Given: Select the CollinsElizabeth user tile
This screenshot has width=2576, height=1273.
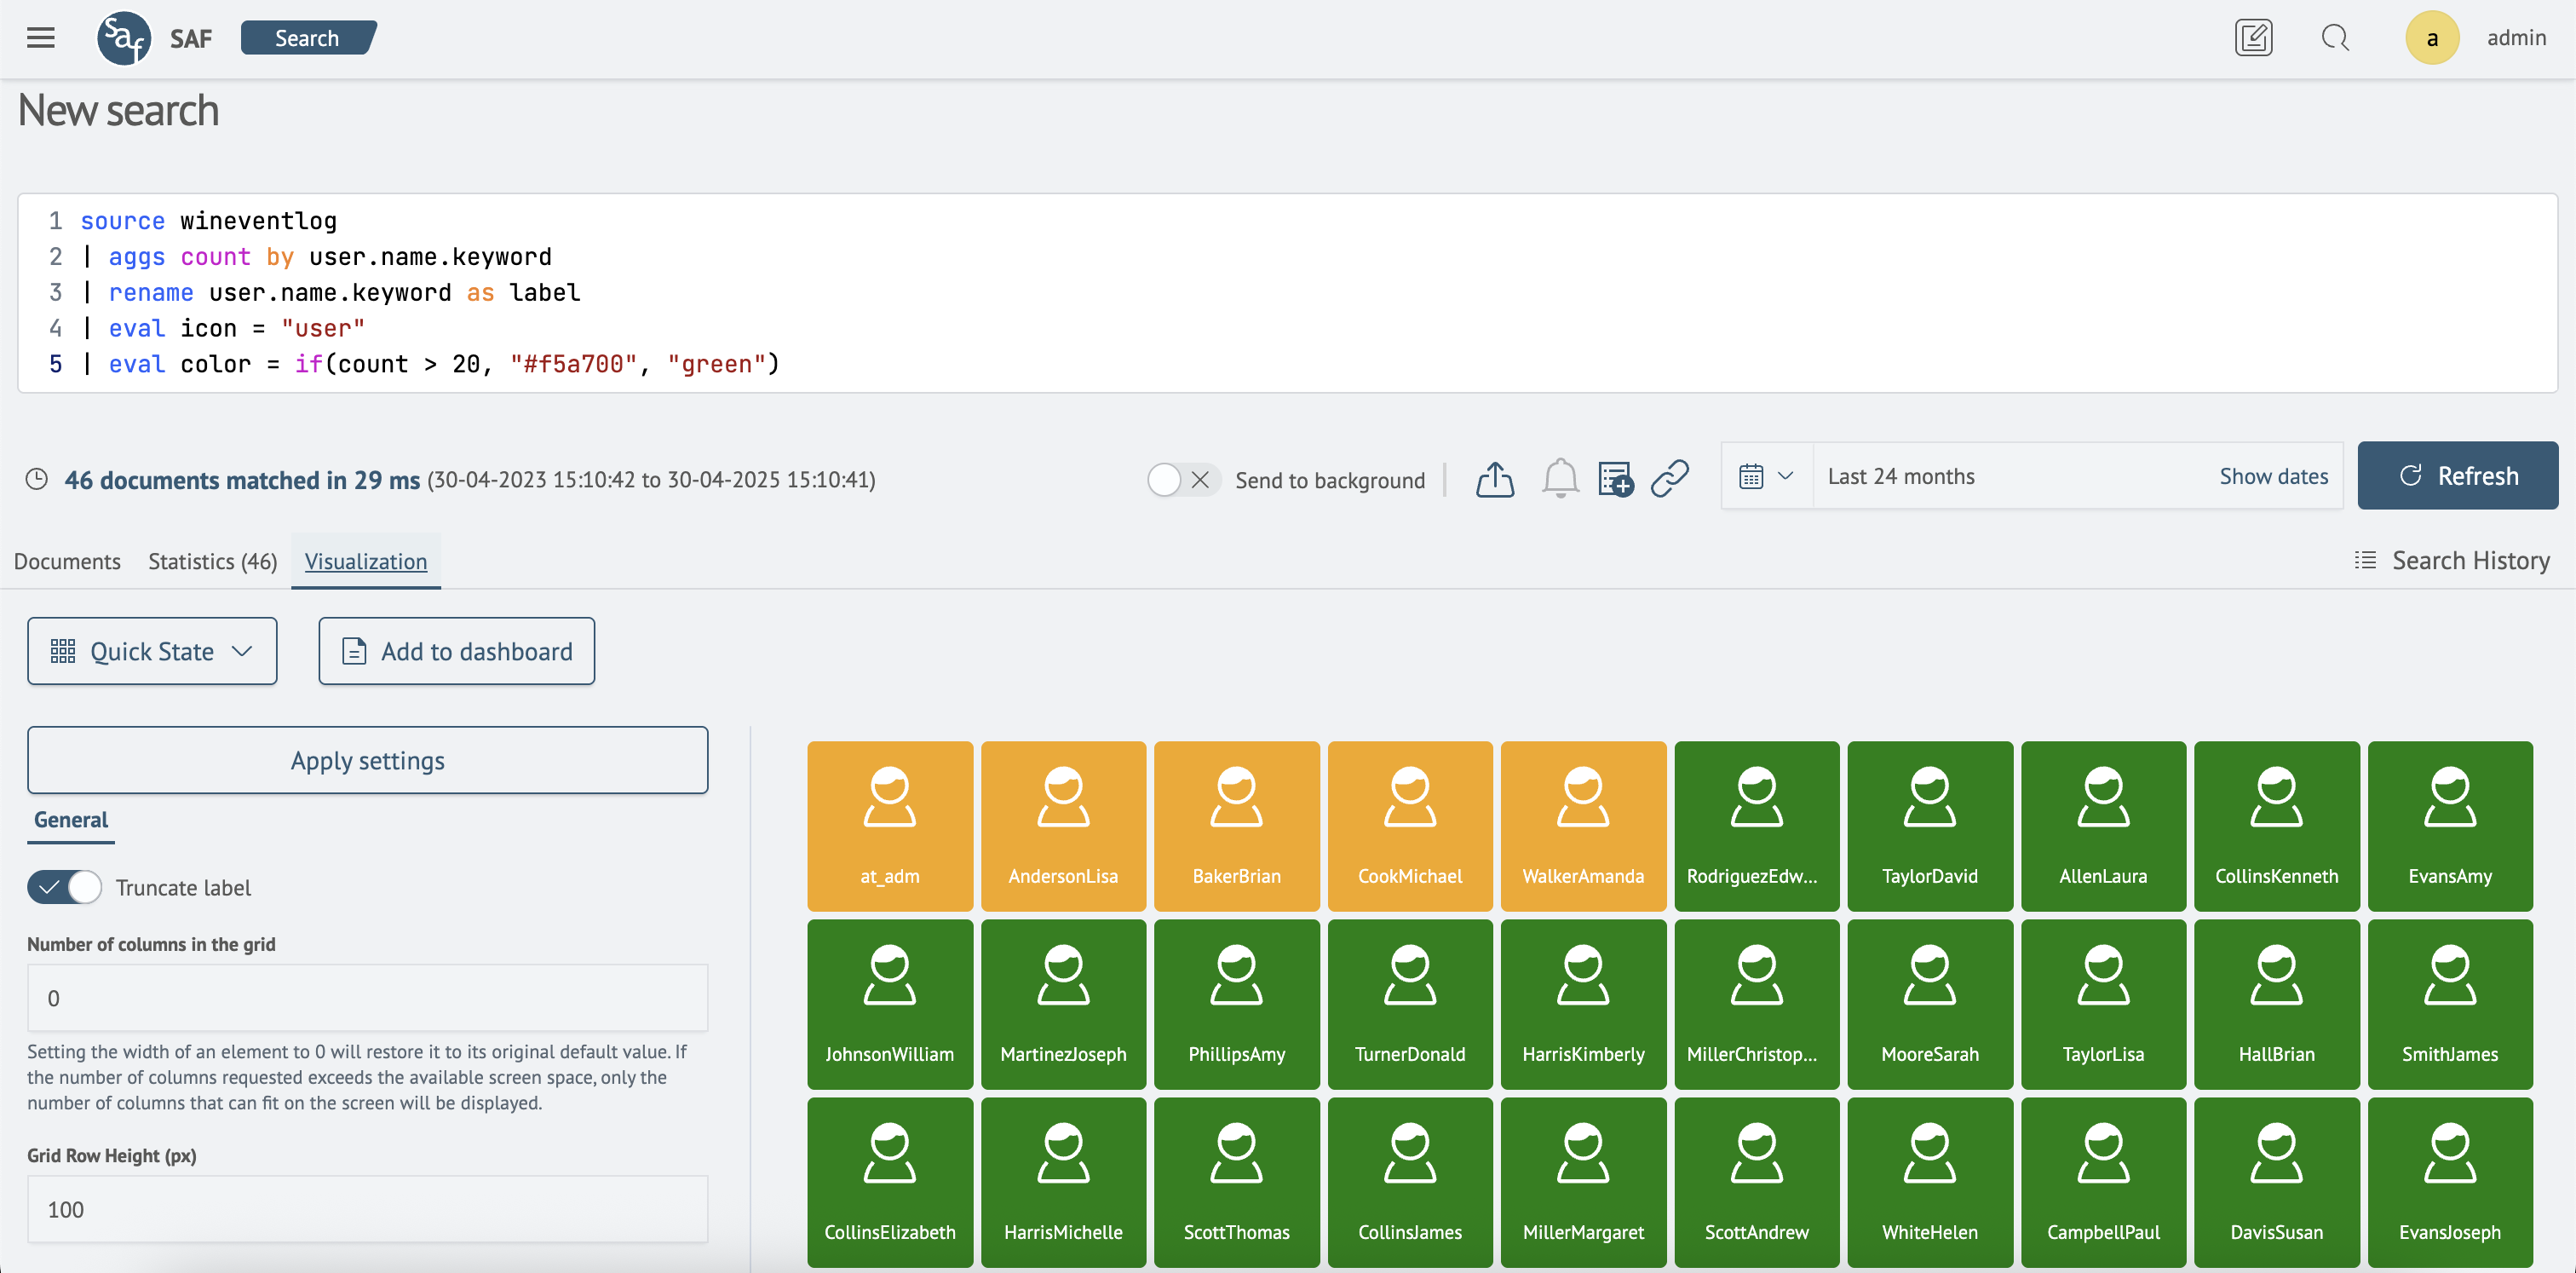Looking at the screenshot, I should pyautogui.click(x=890, y=1182).
